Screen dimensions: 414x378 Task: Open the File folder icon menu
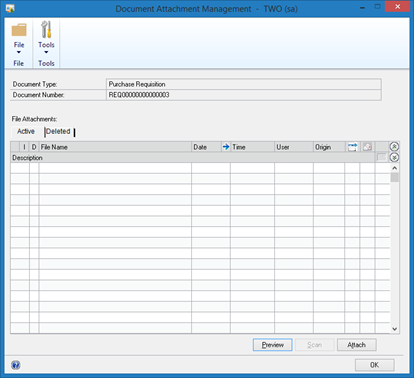tap(19, 30)
